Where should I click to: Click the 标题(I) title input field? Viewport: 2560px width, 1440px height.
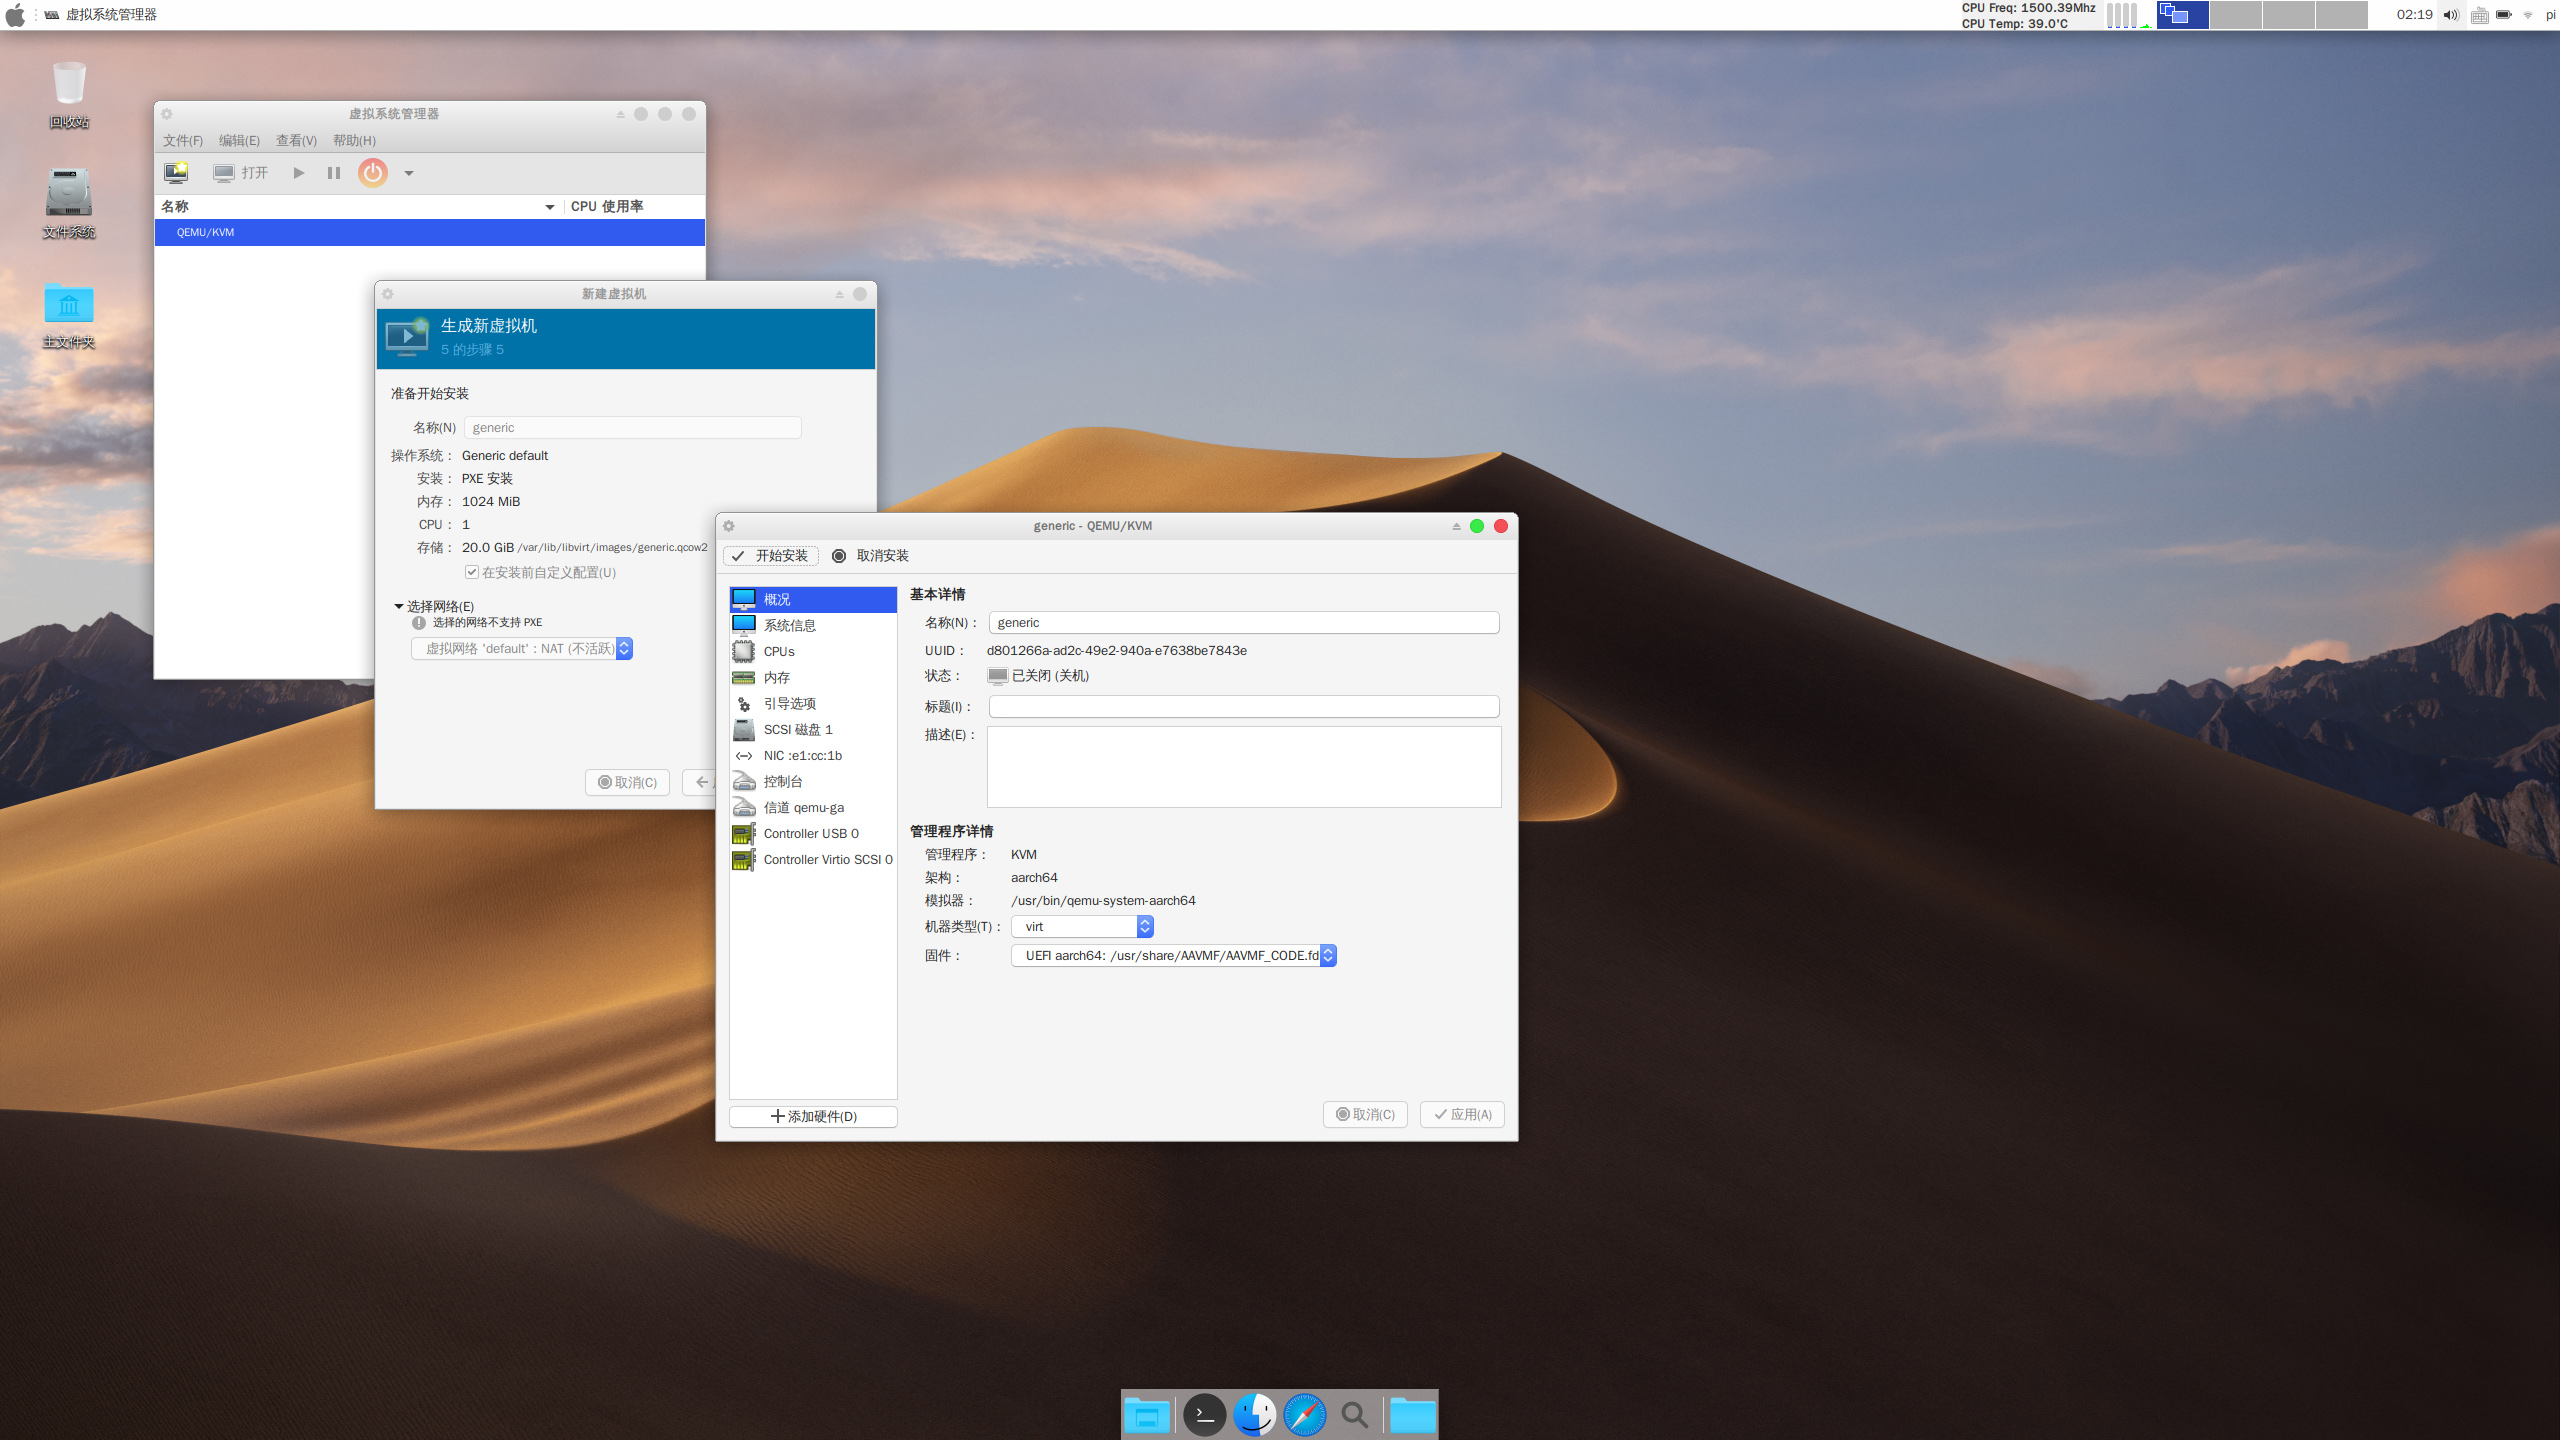[1244, 707]
